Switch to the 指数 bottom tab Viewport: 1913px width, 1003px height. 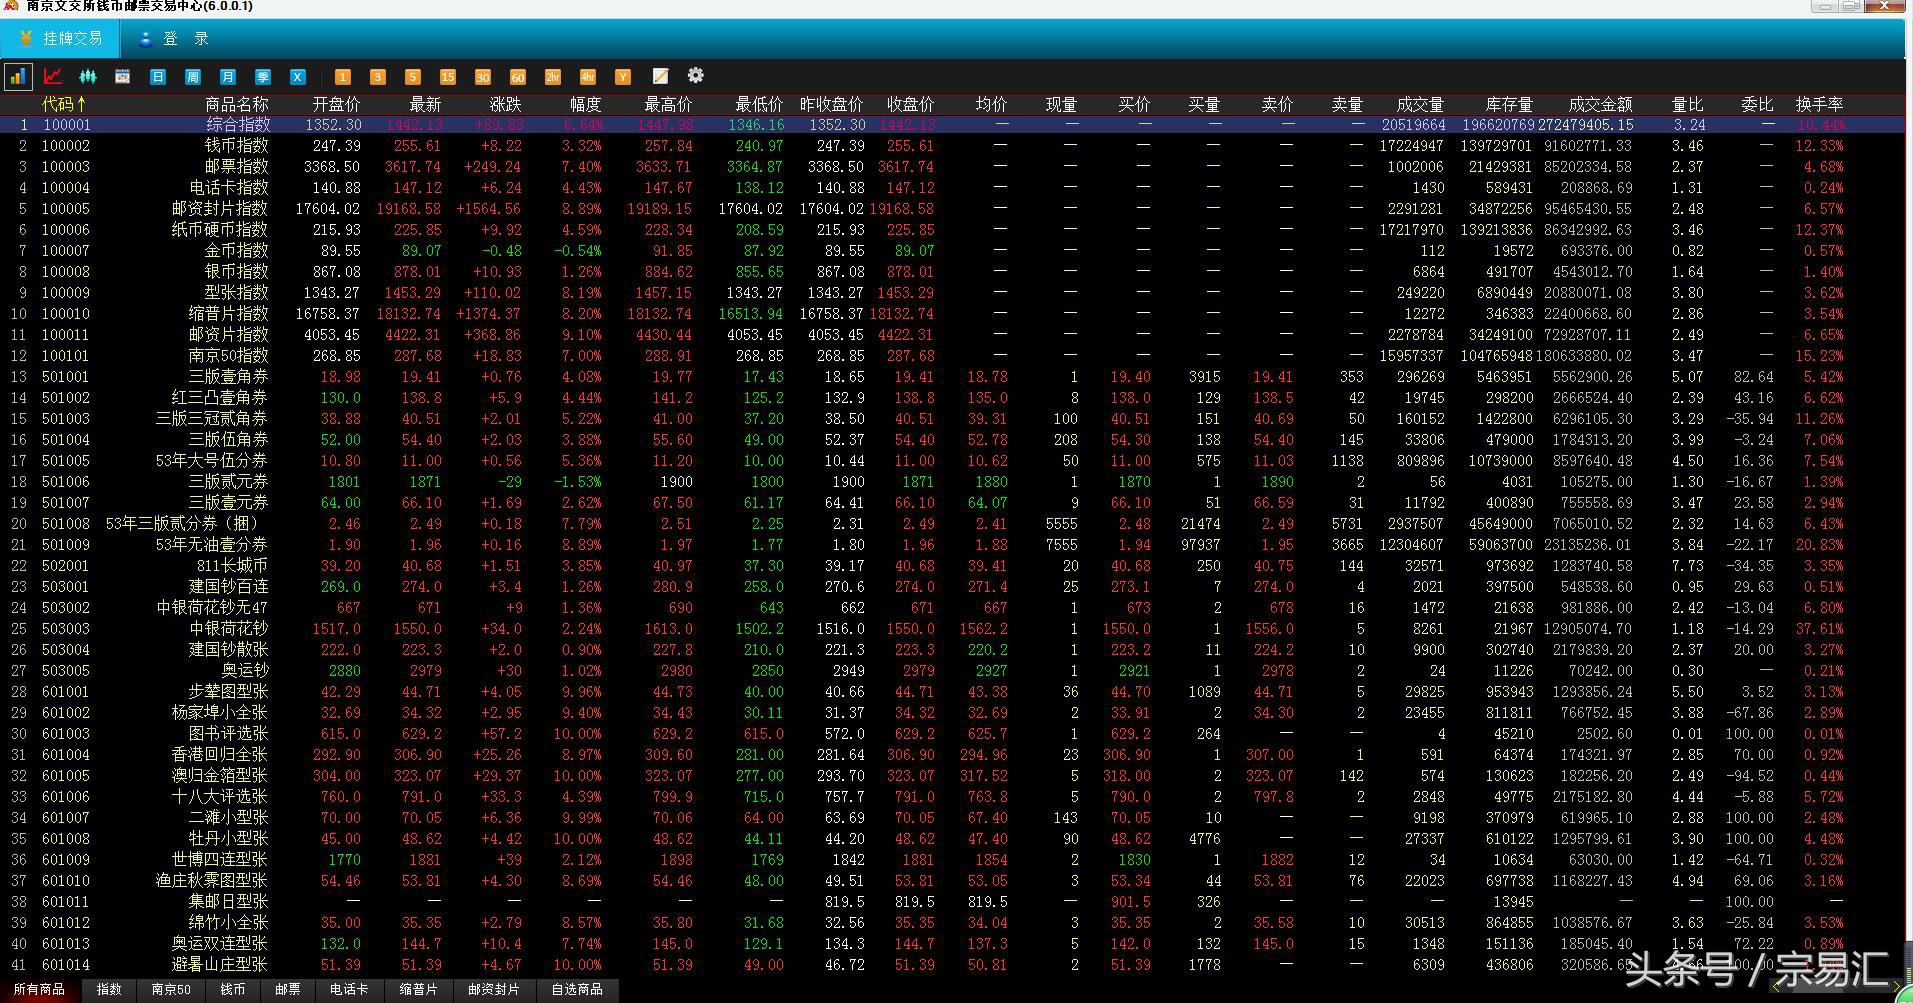[x=109, y=990]
